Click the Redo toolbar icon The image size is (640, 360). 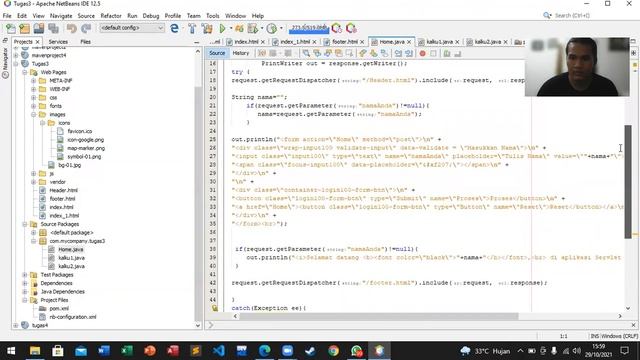click(86, 28)
